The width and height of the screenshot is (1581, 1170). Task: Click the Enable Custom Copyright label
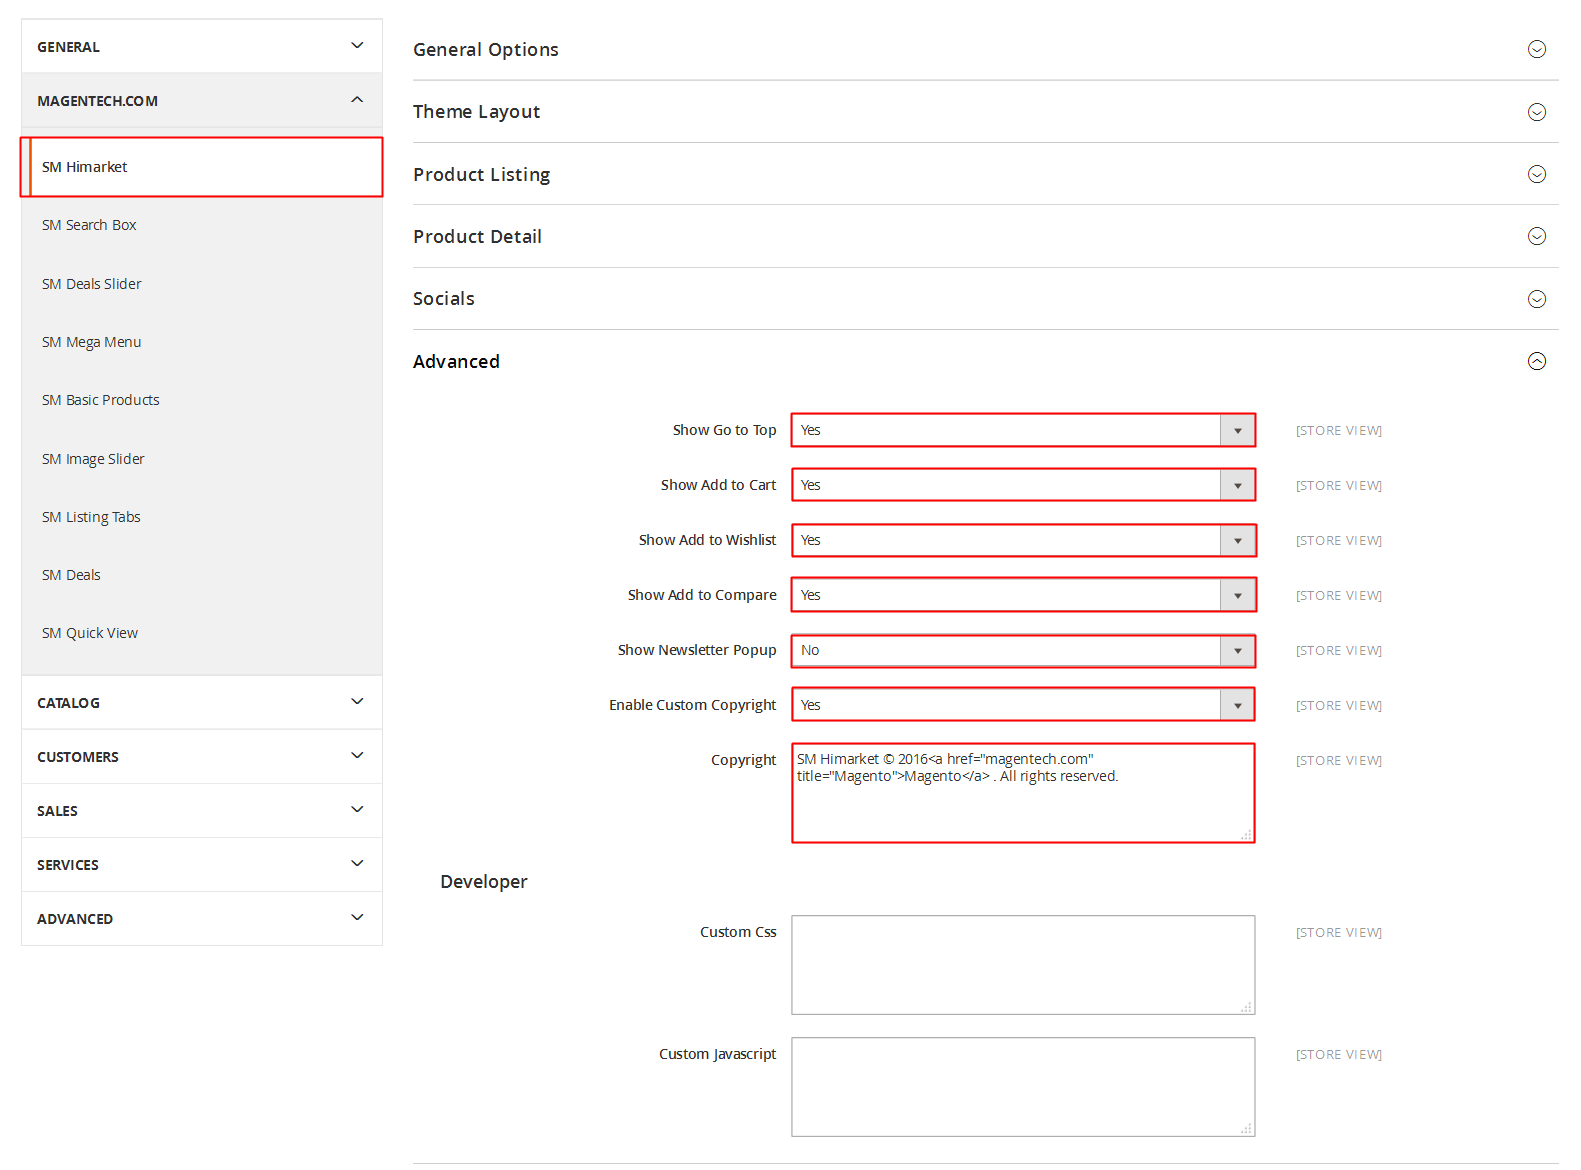click(692, 705)
